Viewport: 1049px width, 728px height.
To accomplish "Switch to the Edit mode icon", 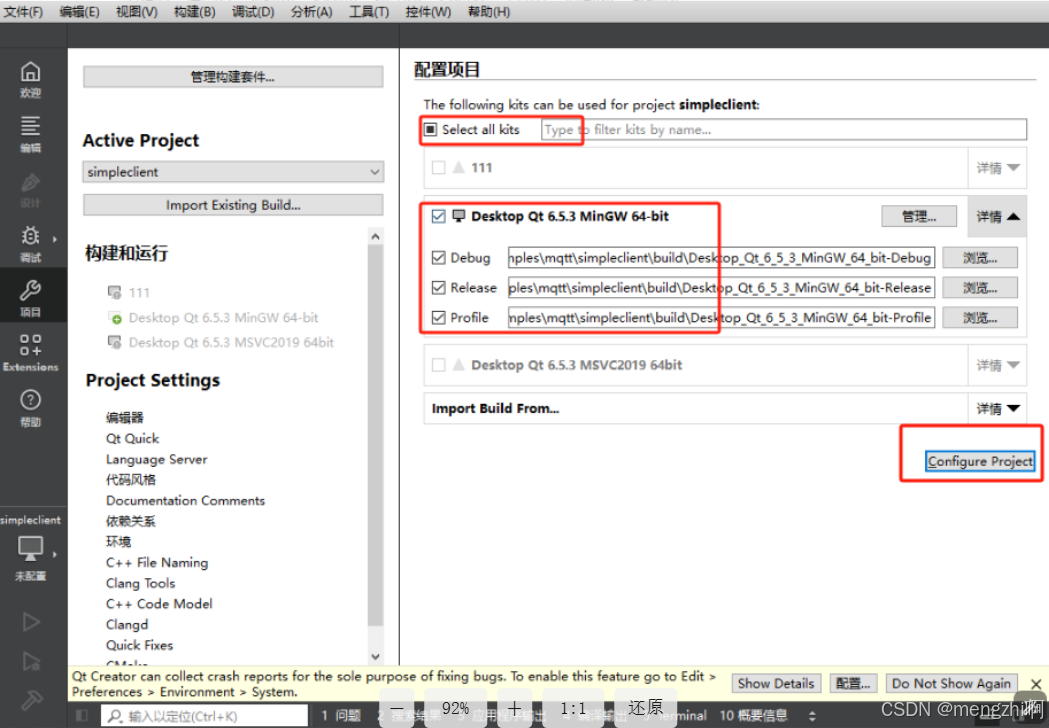I will pyautogui.click(x=30, y=126).
